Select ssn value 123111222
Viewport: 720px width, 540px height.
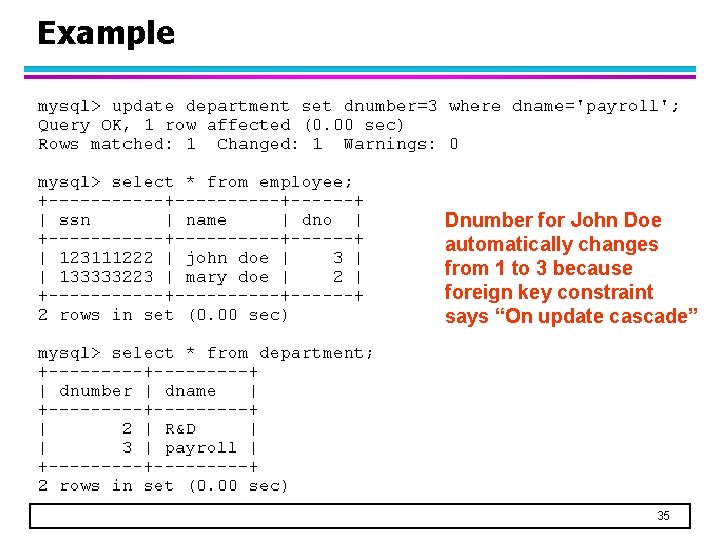[x=106, y=258]
